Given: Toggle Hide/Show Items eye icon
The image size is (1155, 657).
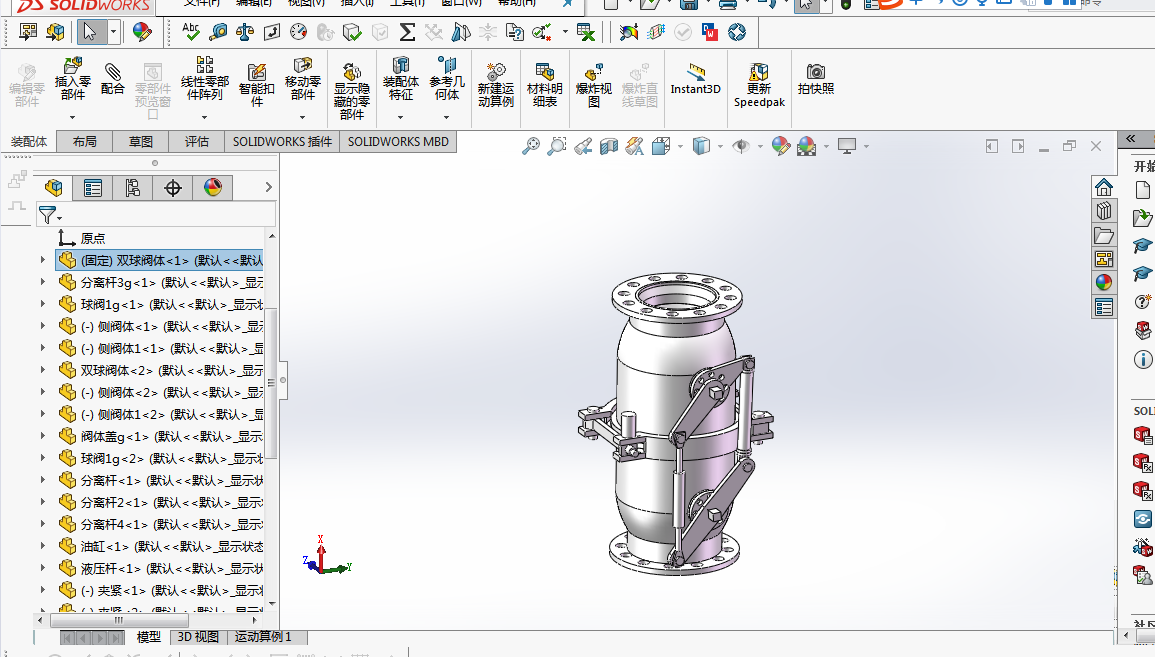Looking at the screenshot, I should [740, 146].
